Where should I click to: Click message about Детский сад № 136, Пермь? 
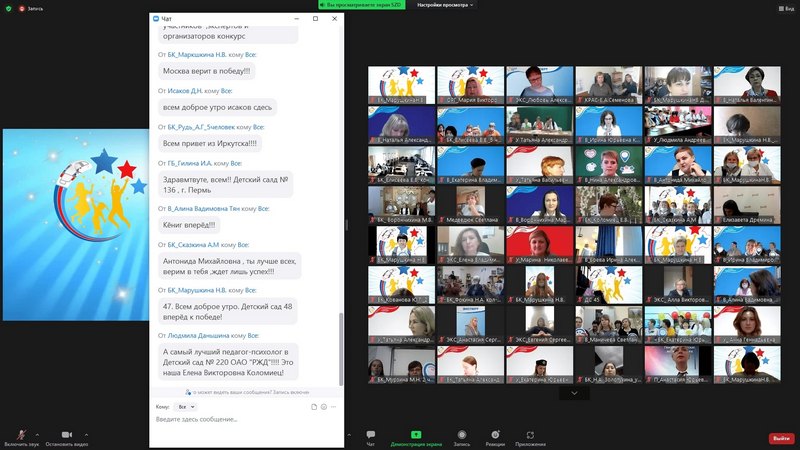pyautogui.click(x=226, y=185)
